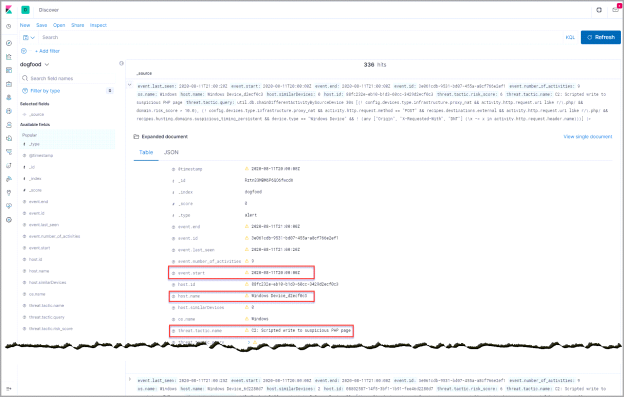Screen dimensions: 624x397
Task: Click the Refresh button
Action: pyautogui.click(x=601, y=37)
